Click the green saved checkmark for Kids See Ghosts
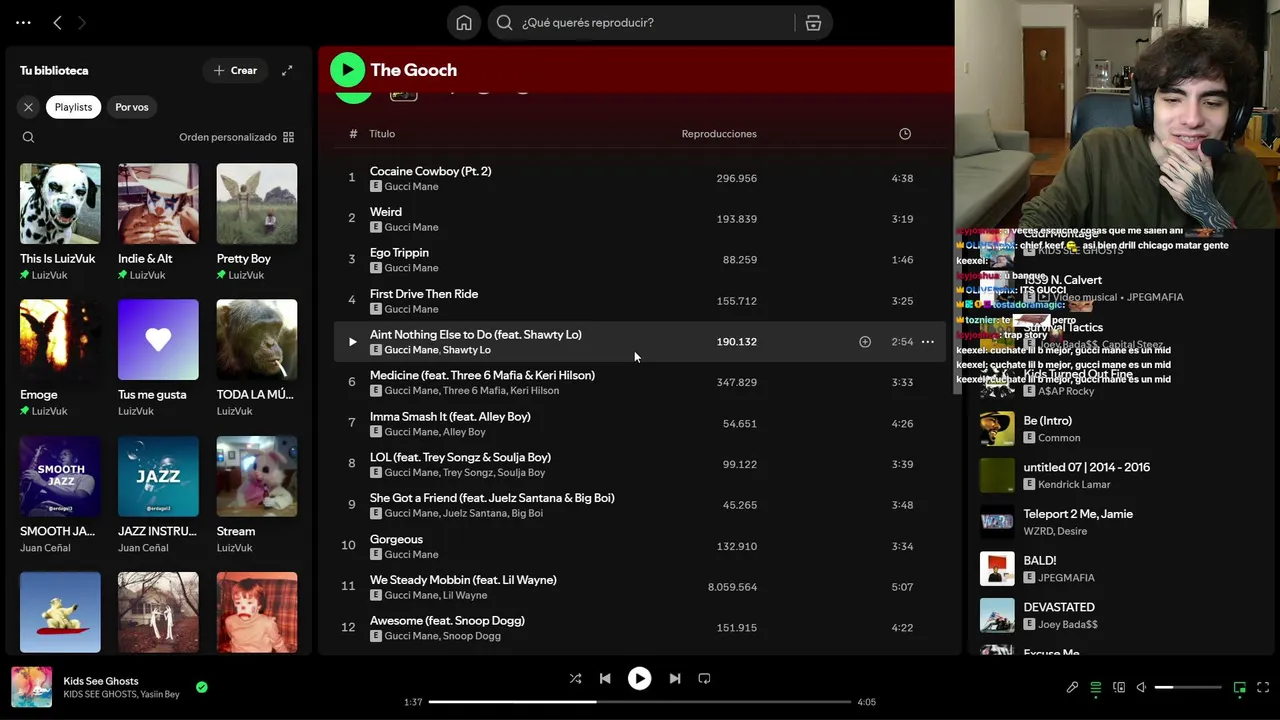 [x=202, y=688]
